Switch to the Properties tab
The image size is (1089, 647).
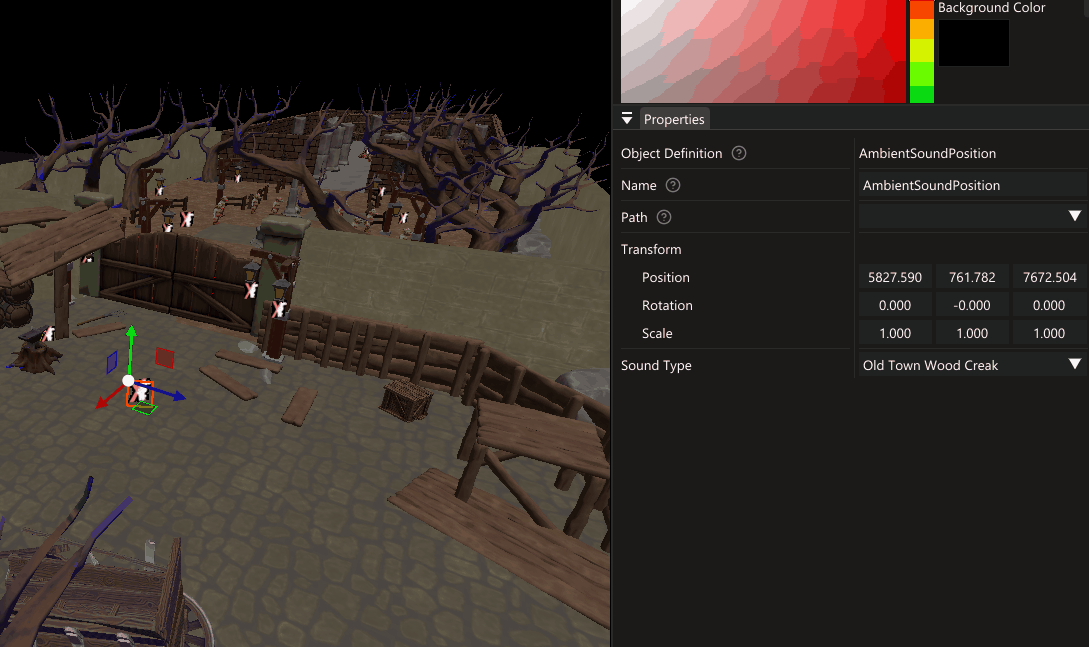click(x=674, y=119)
